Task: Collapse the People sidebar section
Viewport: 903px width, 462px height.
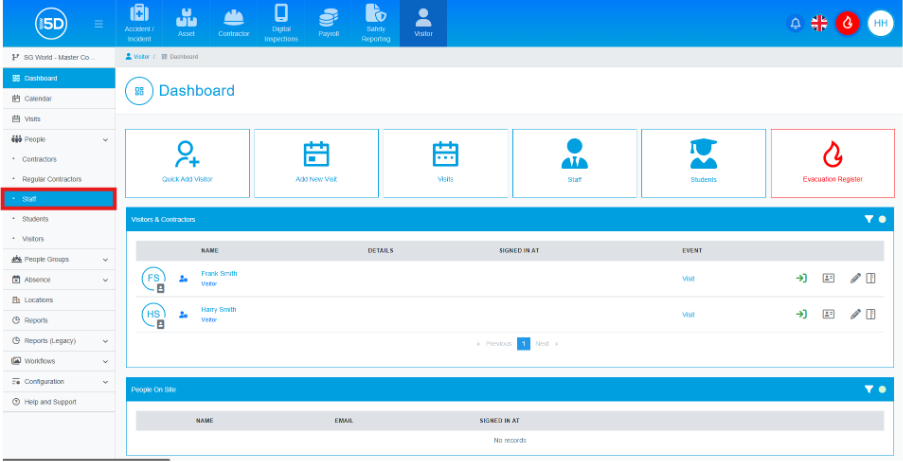Action: (59, 139)
